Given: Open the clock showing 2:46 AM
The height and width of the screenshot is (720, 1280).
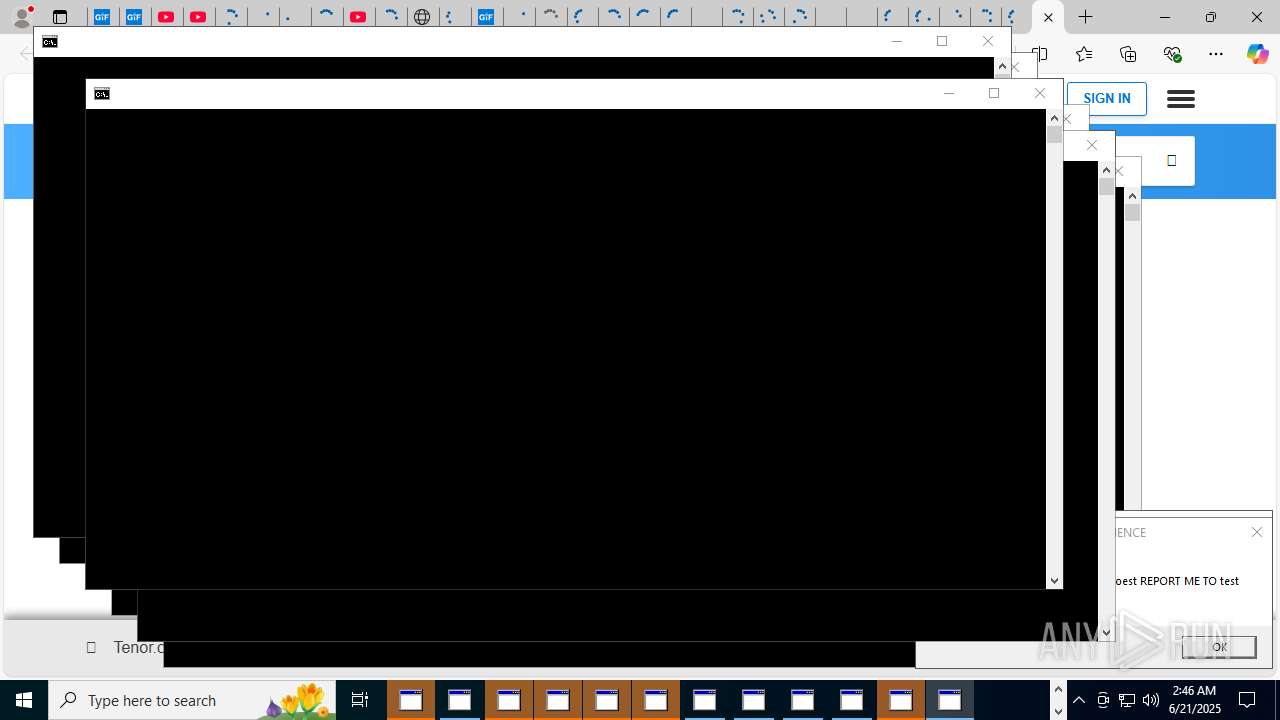Looking at the screenshot, I should click(x=1195, y=700).
